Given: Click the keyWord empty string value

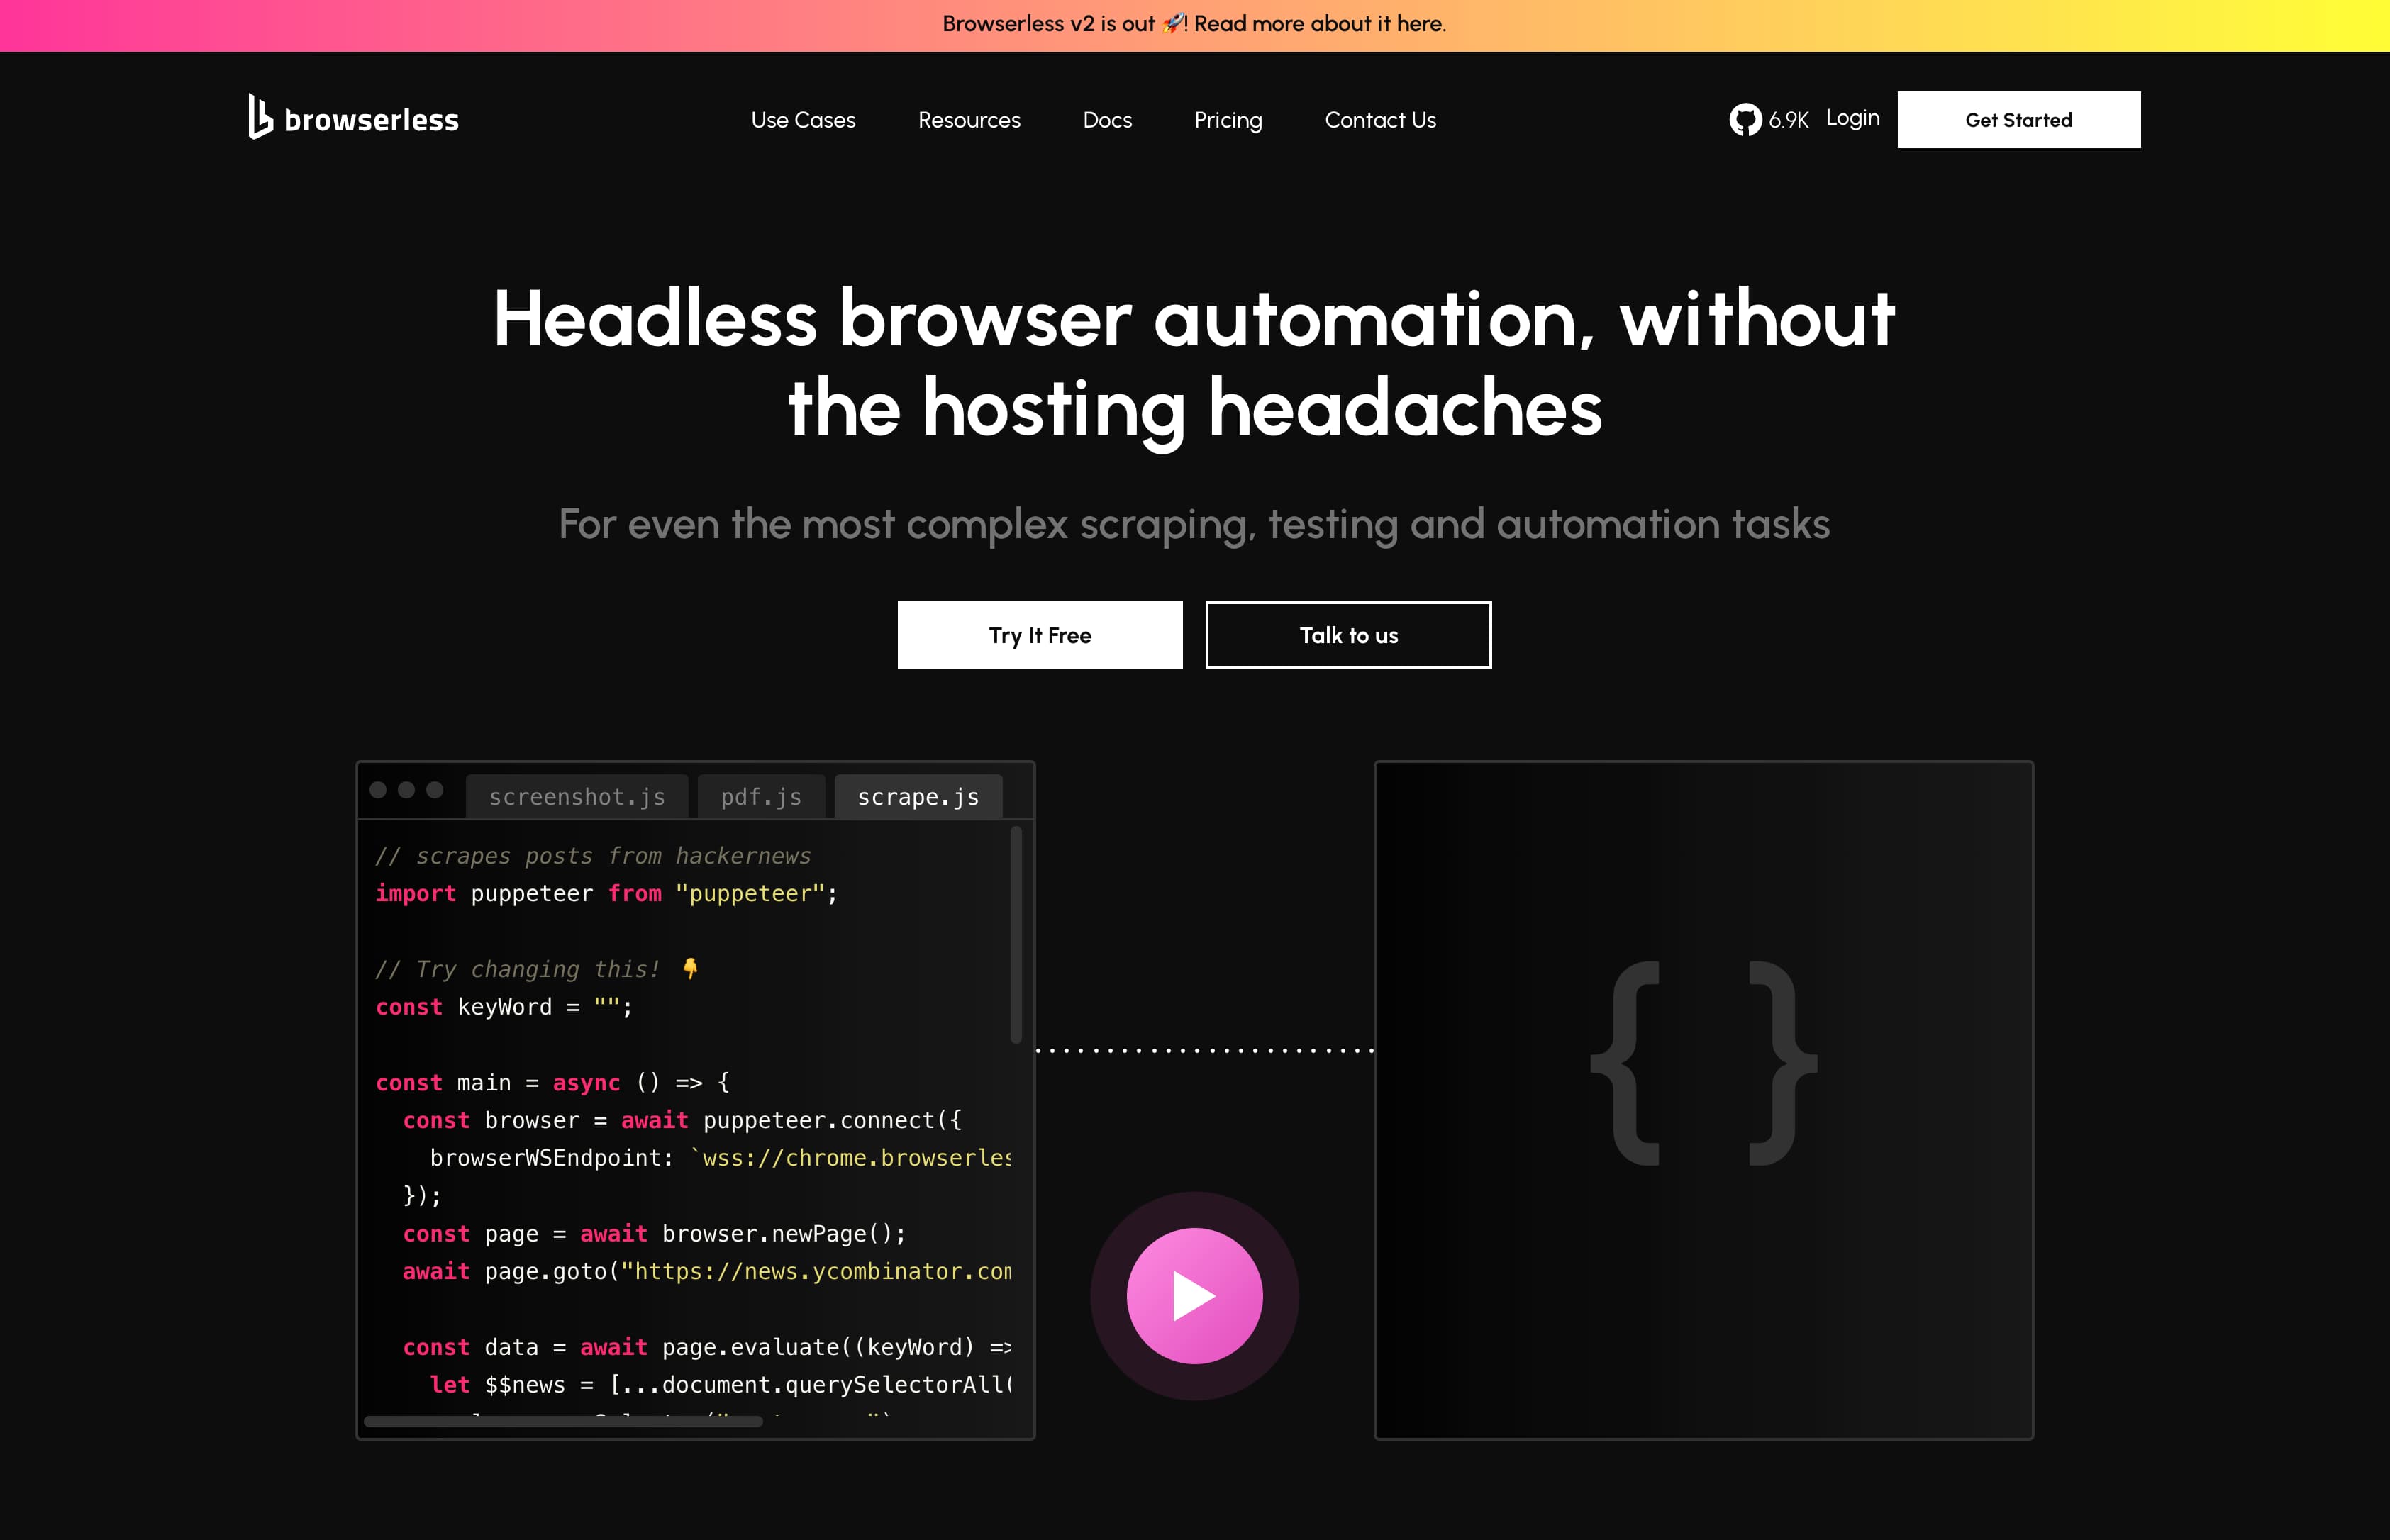Looking at the screenshot, I should 606,1007.
